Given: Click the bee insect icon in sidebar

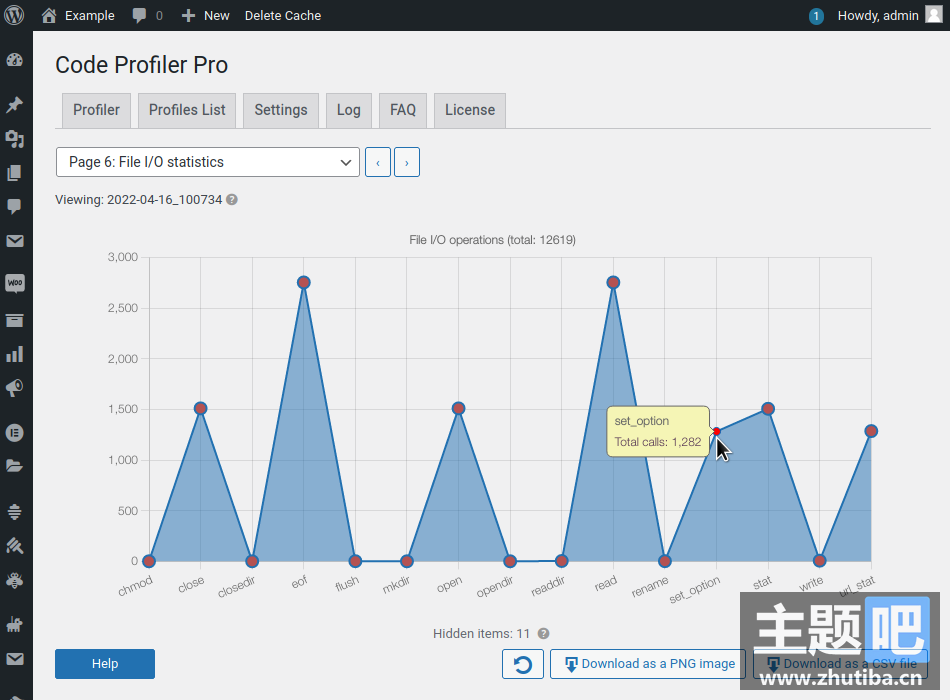Looking at the screenshot, I should (x=15, y=581).
